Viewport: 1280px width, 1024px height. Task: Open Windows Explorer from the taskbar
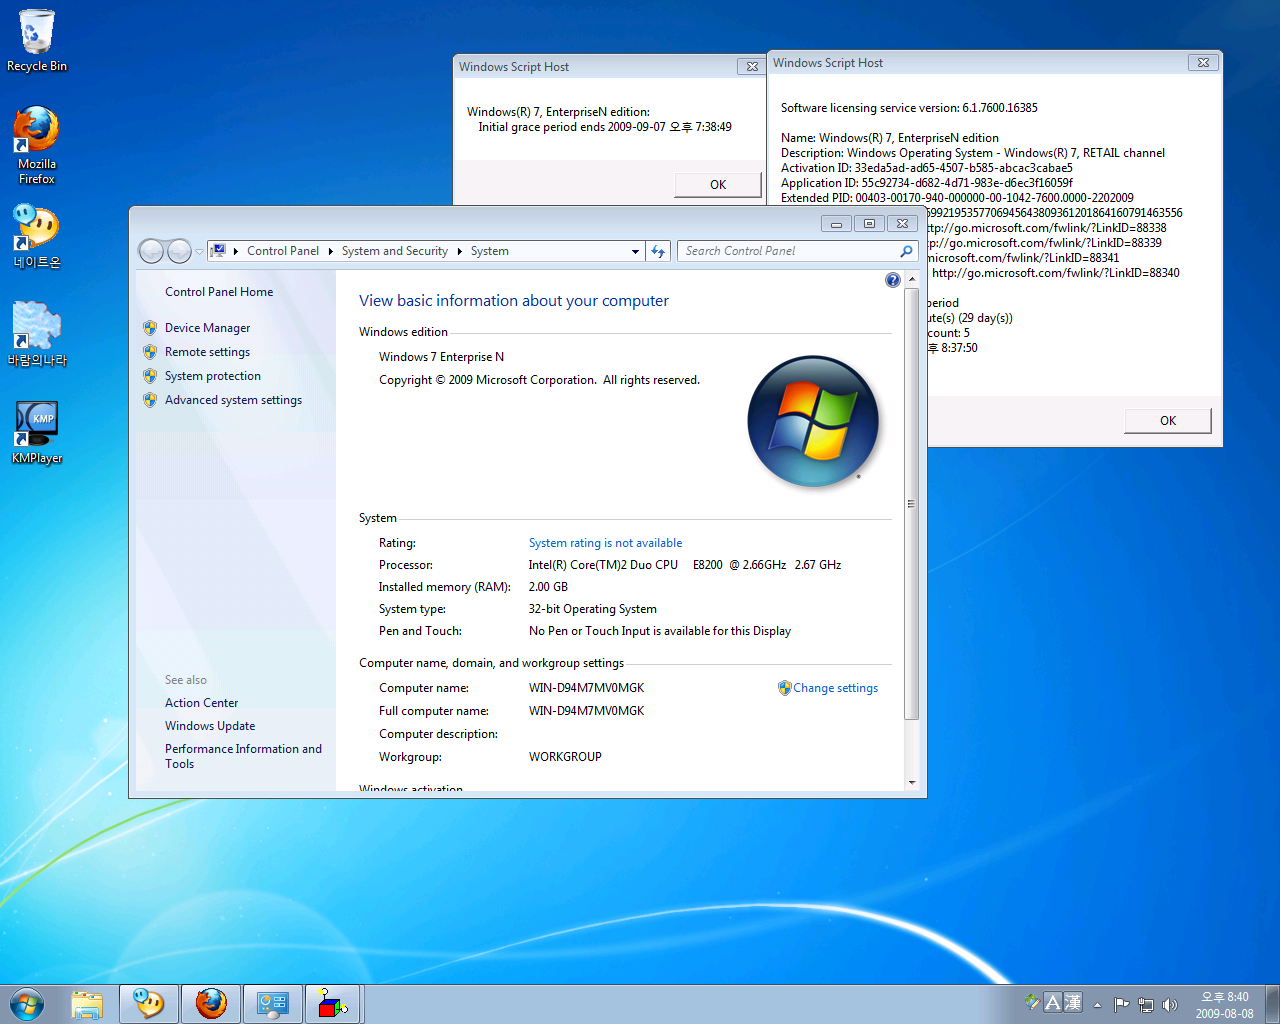[x=87, y=1004]
